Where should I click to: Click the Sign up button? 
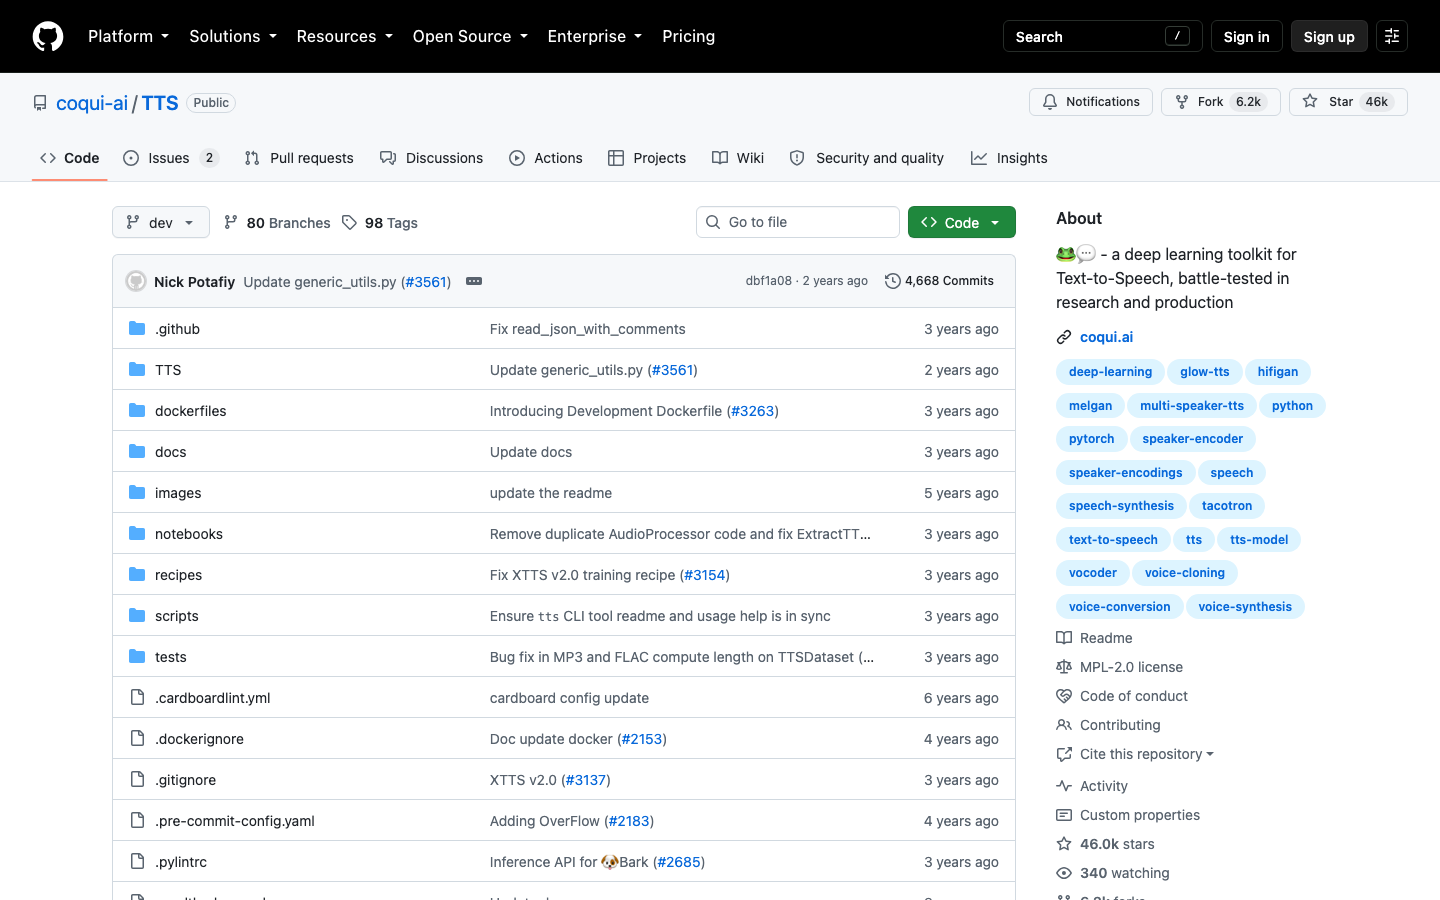pos(1329,36)
